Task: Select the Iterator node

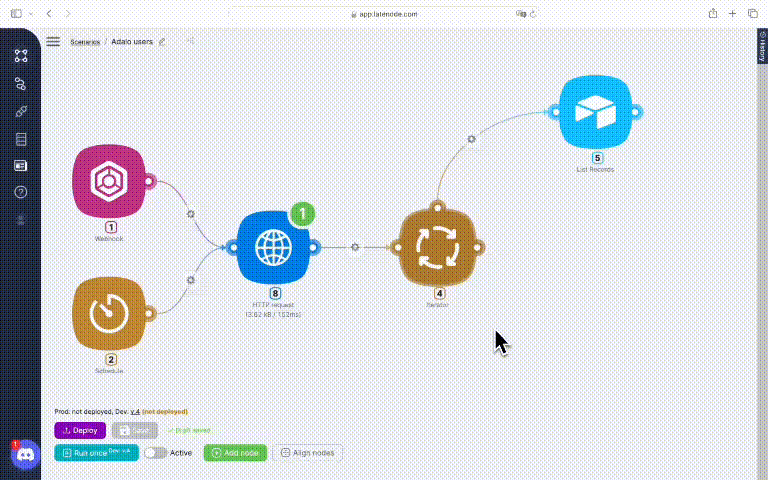Action: (x=436, y=248)
